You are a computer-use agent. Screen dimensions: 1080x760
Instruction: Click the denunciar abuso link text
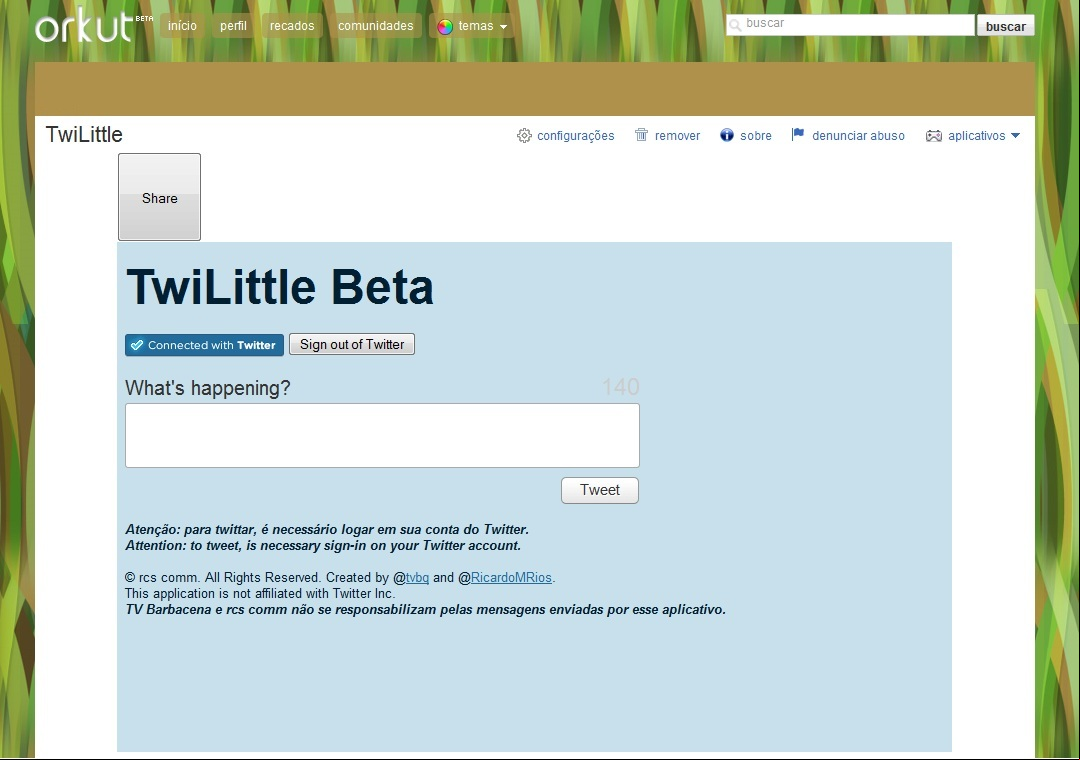tap(858, 136)
